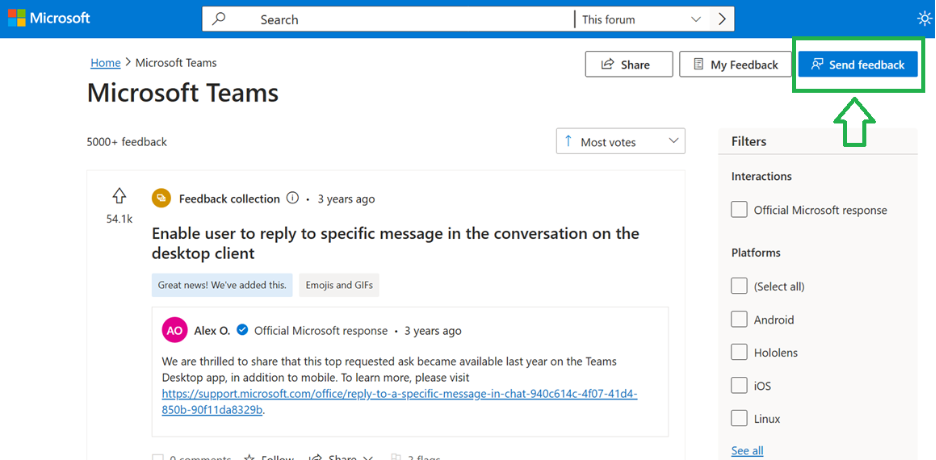Click the 54.1k vote count
This screenshot has width=936, height=460.
[x=119, y=219]
